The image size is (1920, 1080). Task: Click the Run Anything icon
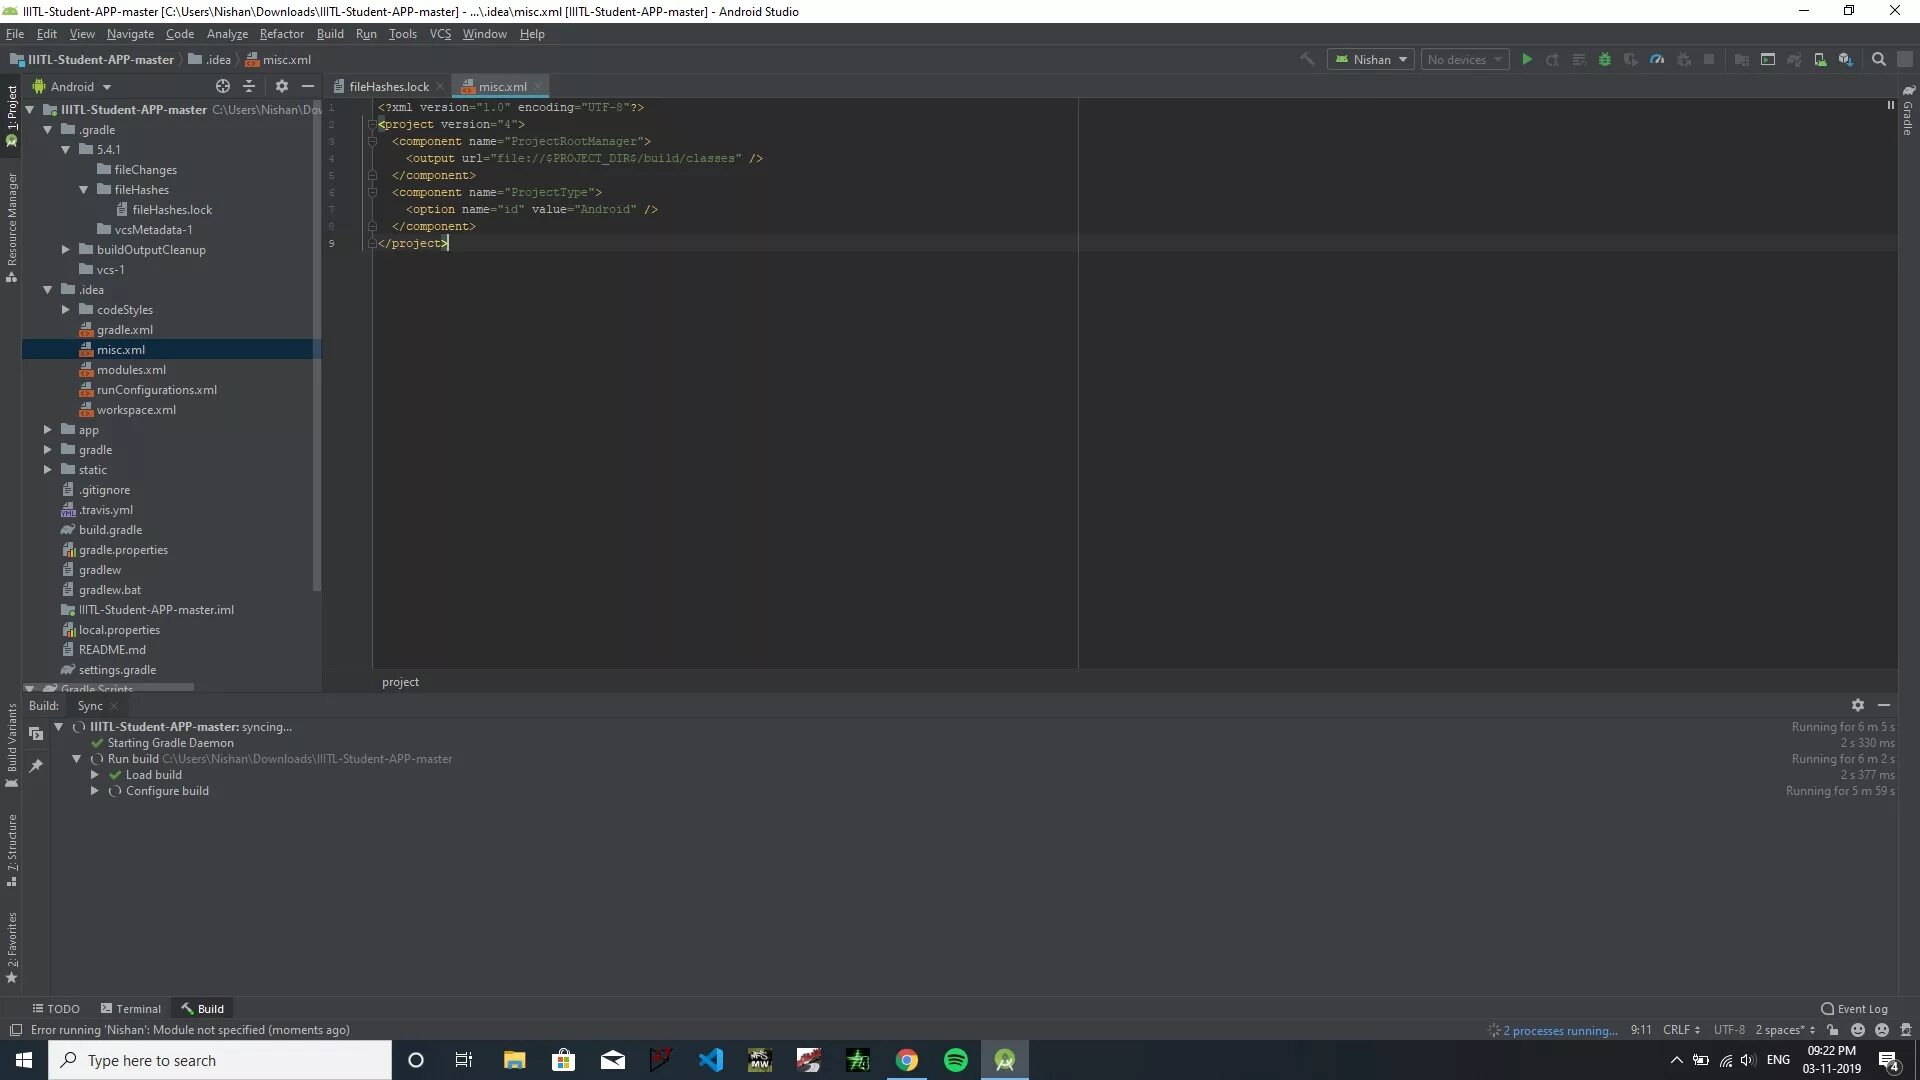click(x=1768, y=60)
